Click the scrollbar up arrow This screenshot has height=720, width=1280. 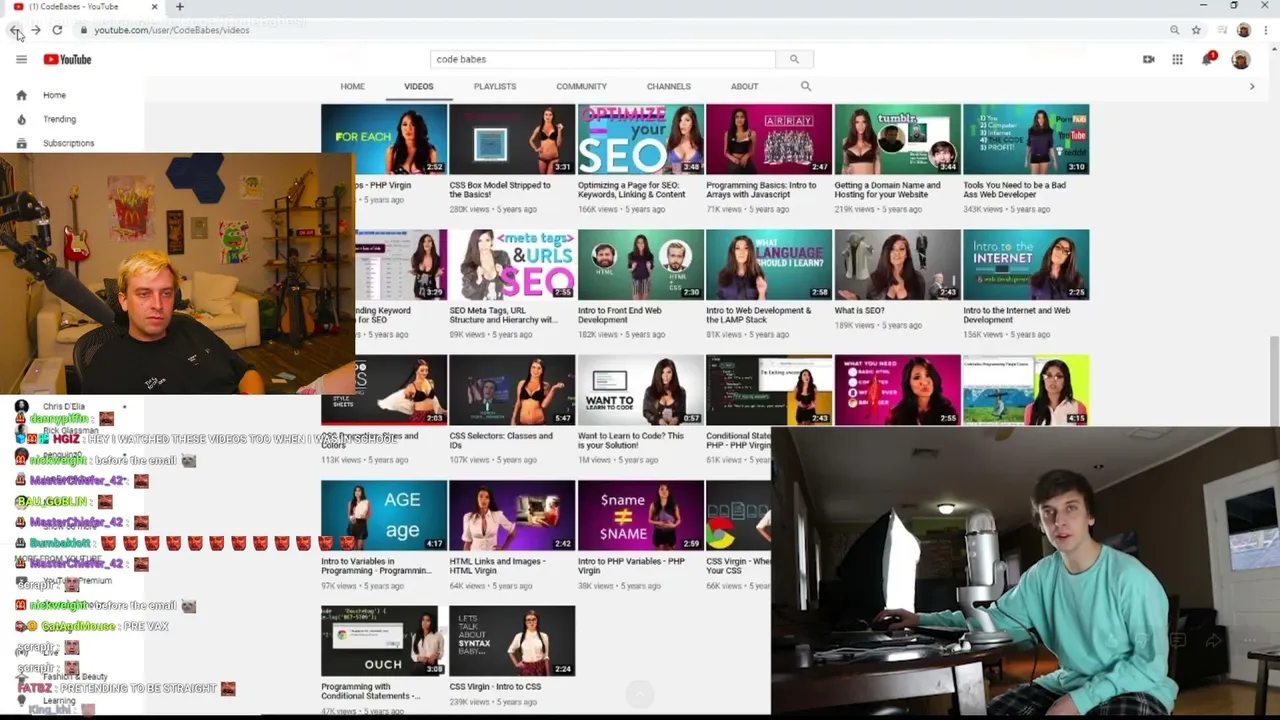[x=1274, y=50]
